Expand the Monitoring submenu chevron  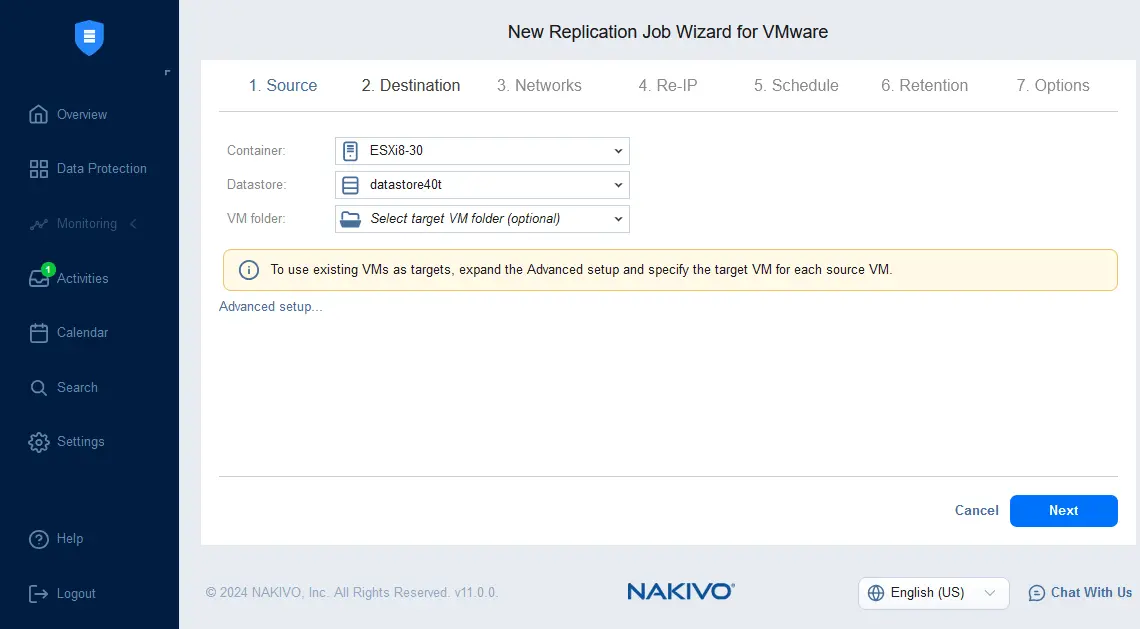coord(133,224)
